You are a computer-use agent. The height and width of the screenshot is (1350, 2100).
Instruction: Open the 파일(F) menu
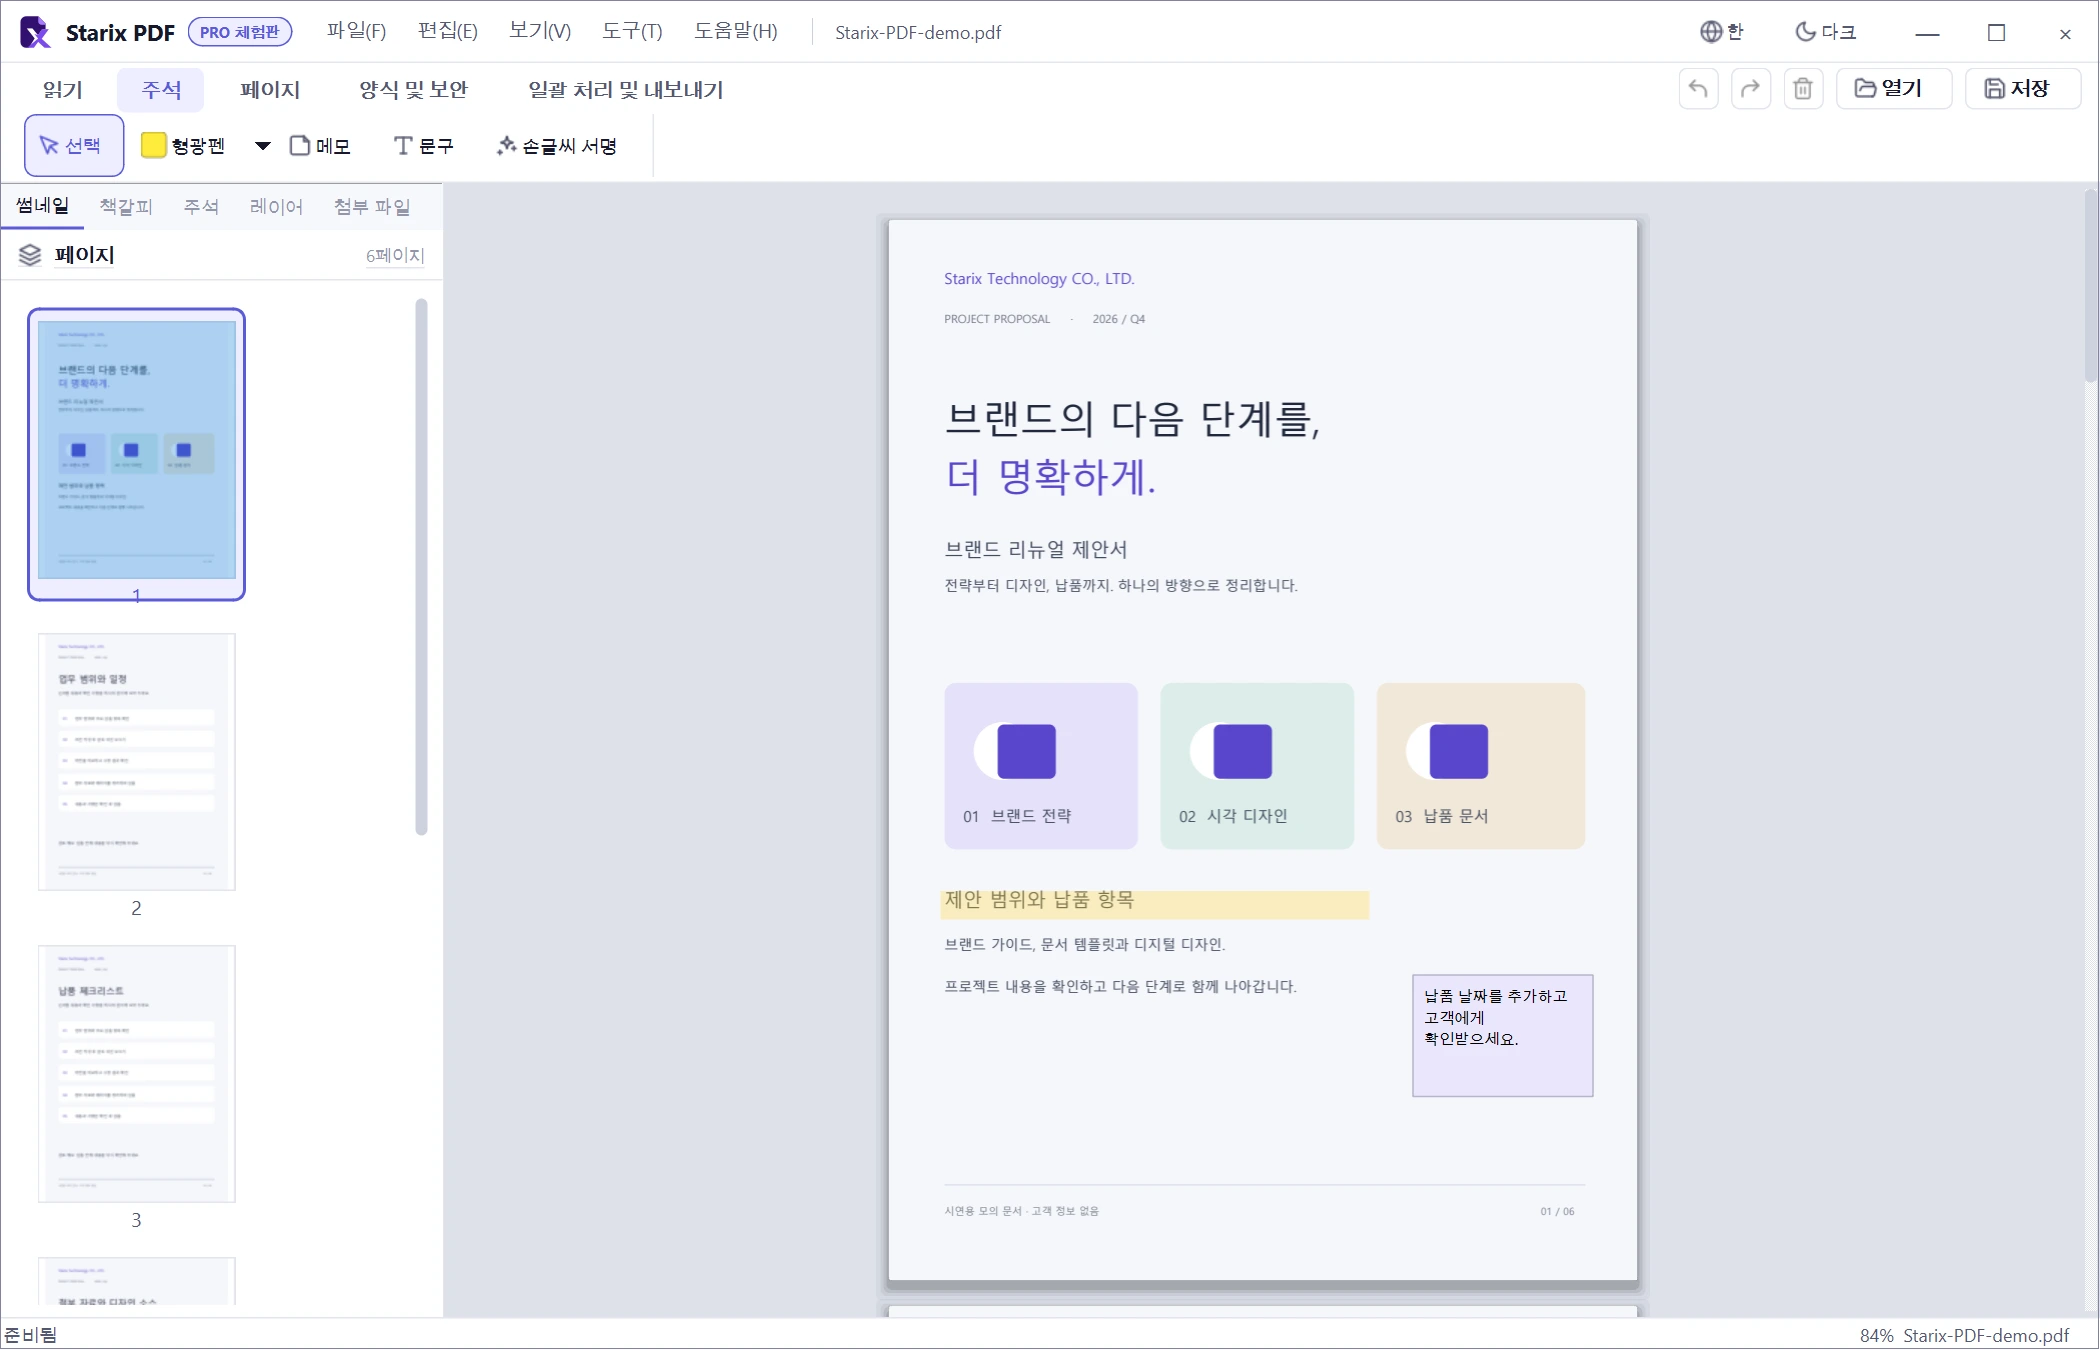click(x=356, y=31)
